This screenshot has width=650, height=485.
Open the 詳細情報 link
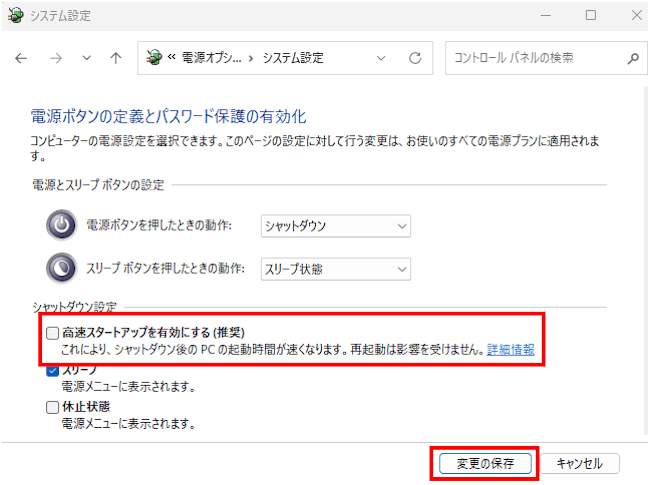(511, 350)
